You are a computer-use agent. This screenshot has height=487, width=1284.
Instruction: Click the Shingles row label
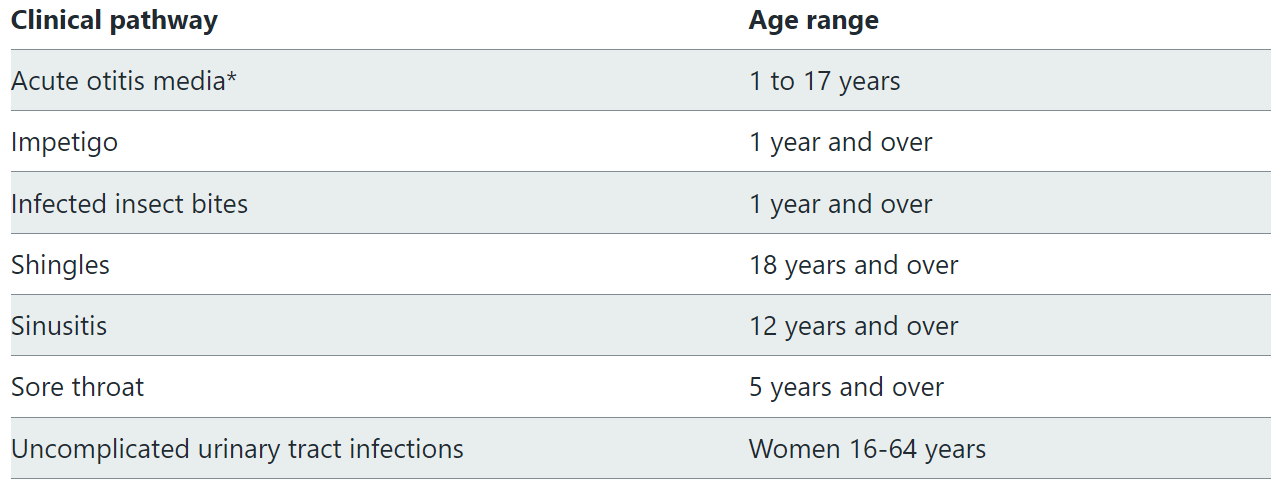[60, 265]
